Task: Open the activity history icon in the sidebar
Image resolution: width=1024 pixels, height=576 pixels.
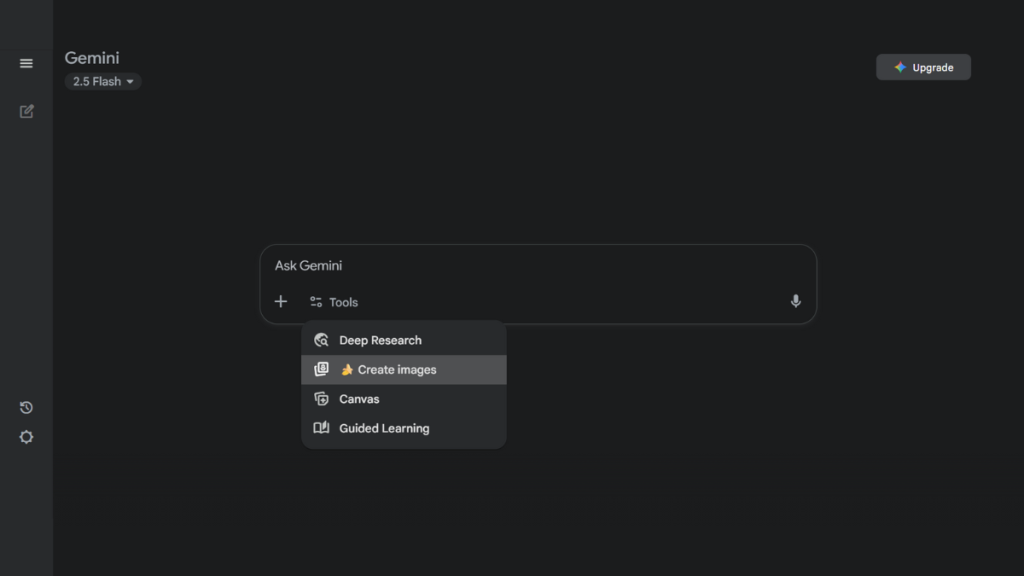Action: pos(26,407)
